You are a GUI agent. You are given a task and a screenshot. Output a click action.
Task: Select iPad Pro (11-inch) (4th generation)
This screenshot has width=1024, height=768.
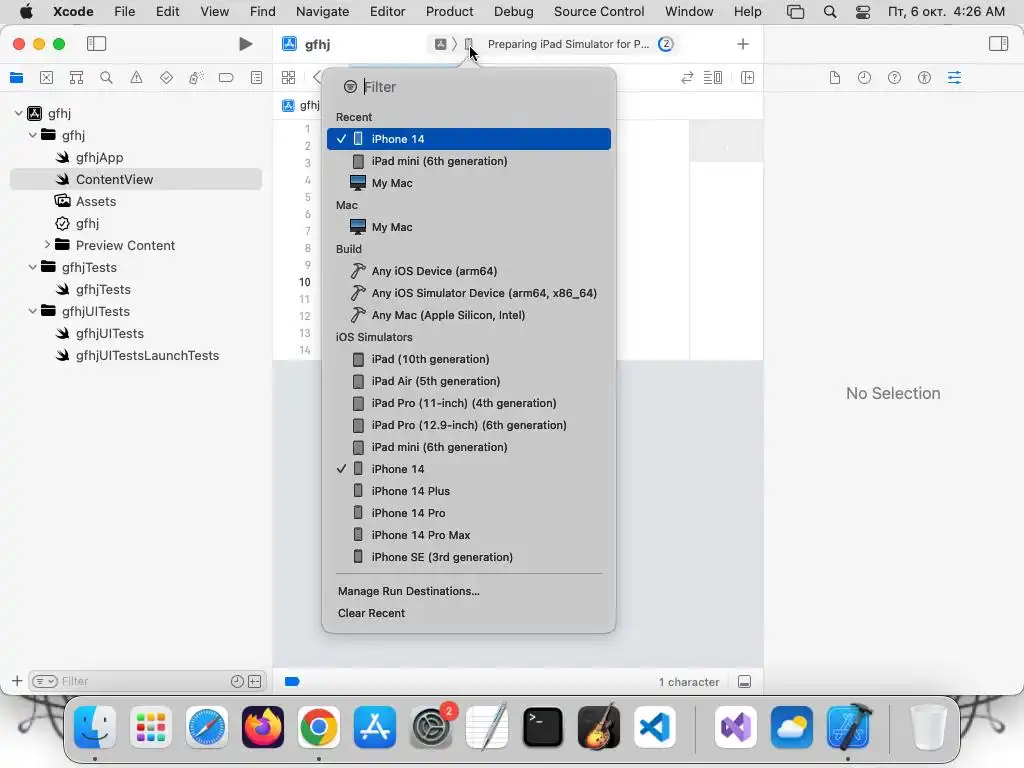click(468, 403)
